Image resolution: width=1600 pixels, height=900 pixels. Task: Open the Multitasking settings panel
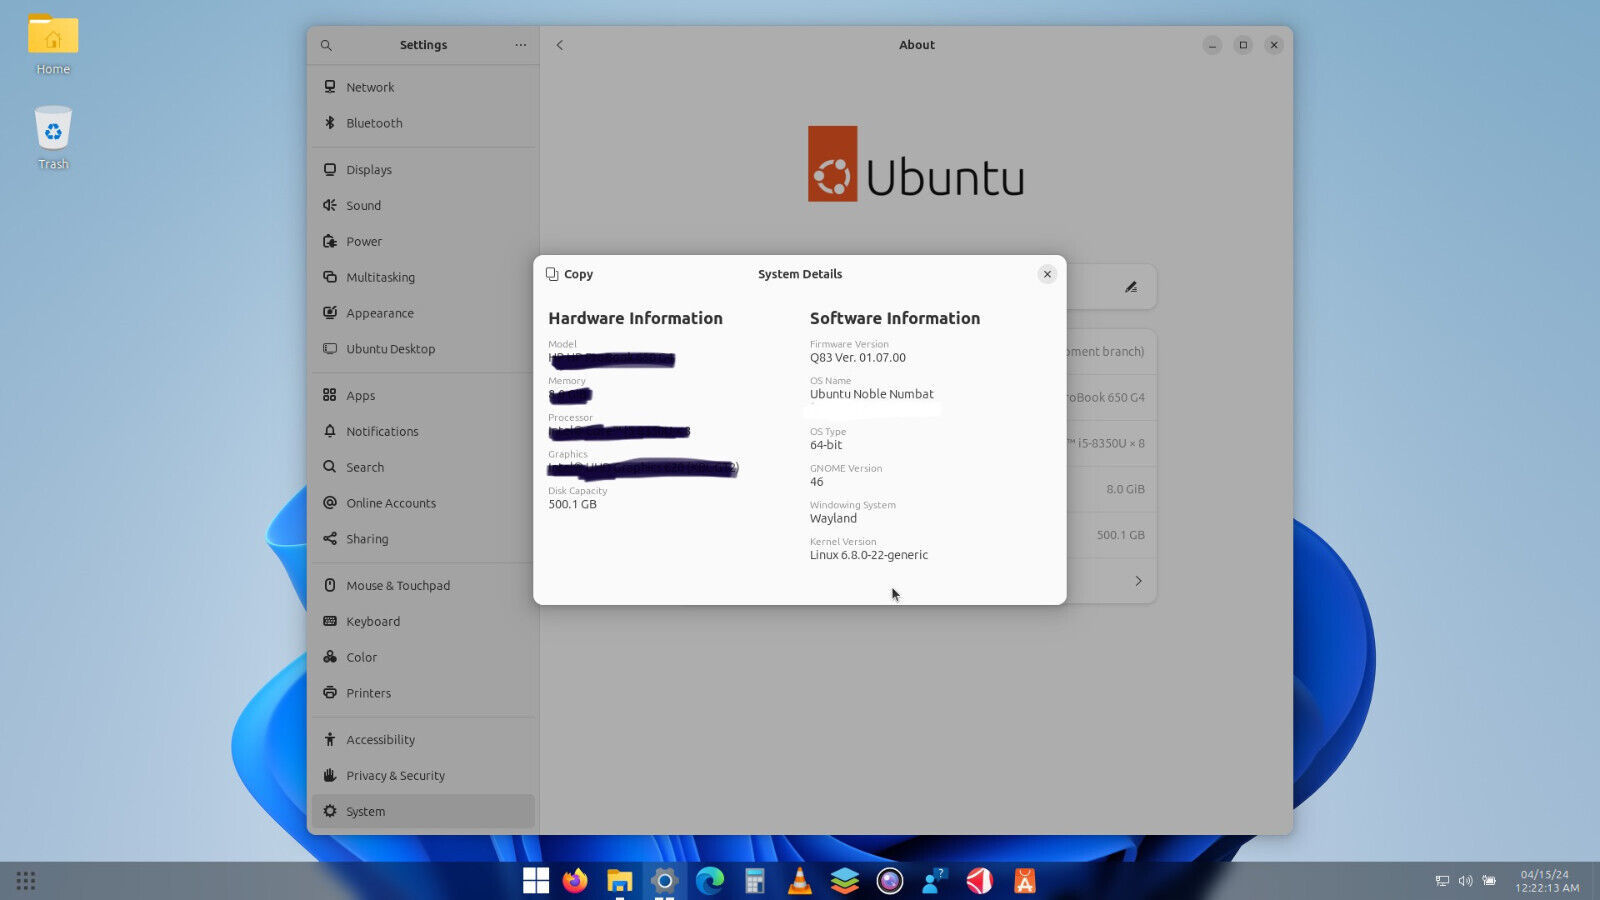click(423, 278)
